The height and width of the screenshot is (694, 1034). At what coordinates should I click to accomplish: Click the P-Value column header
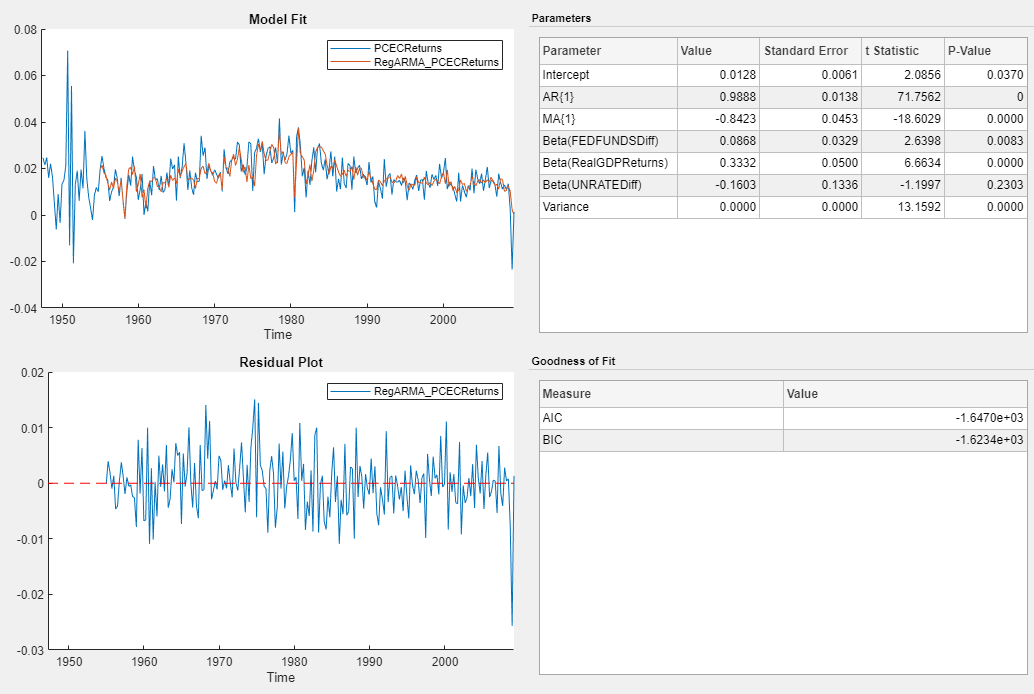pyautogui.click(x=985, y=51)
